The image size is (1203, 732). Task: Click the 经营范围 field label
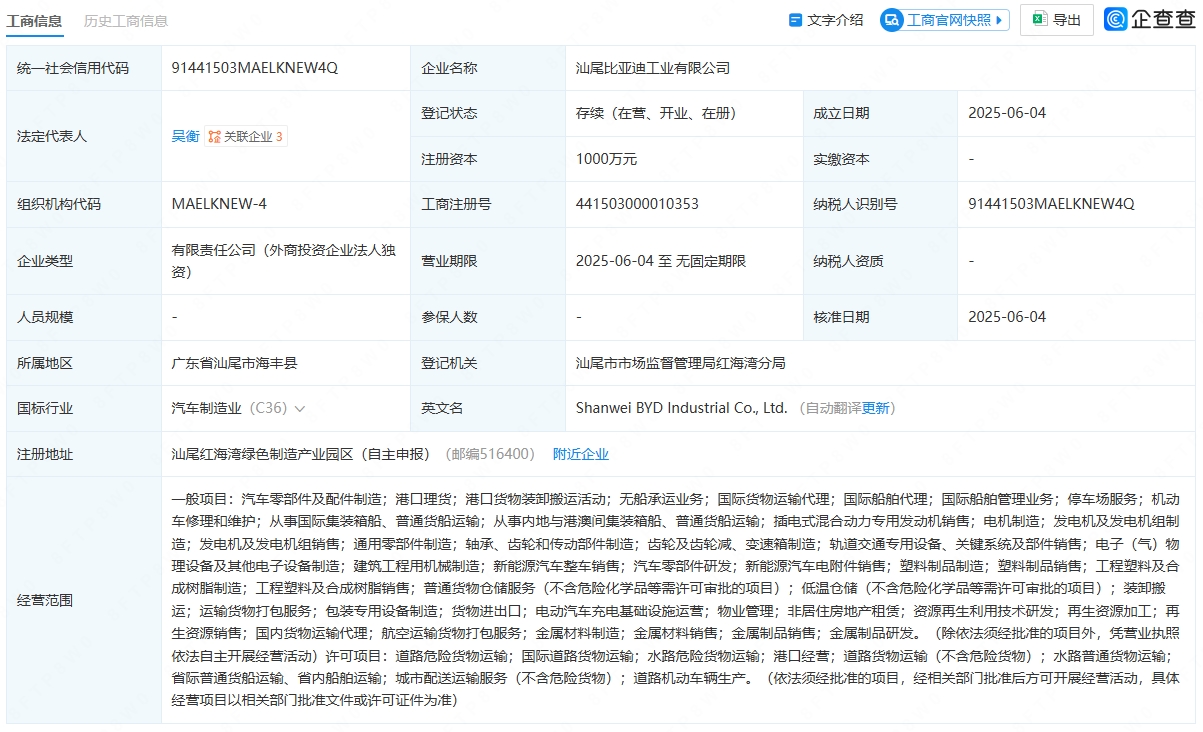[45, 600]
